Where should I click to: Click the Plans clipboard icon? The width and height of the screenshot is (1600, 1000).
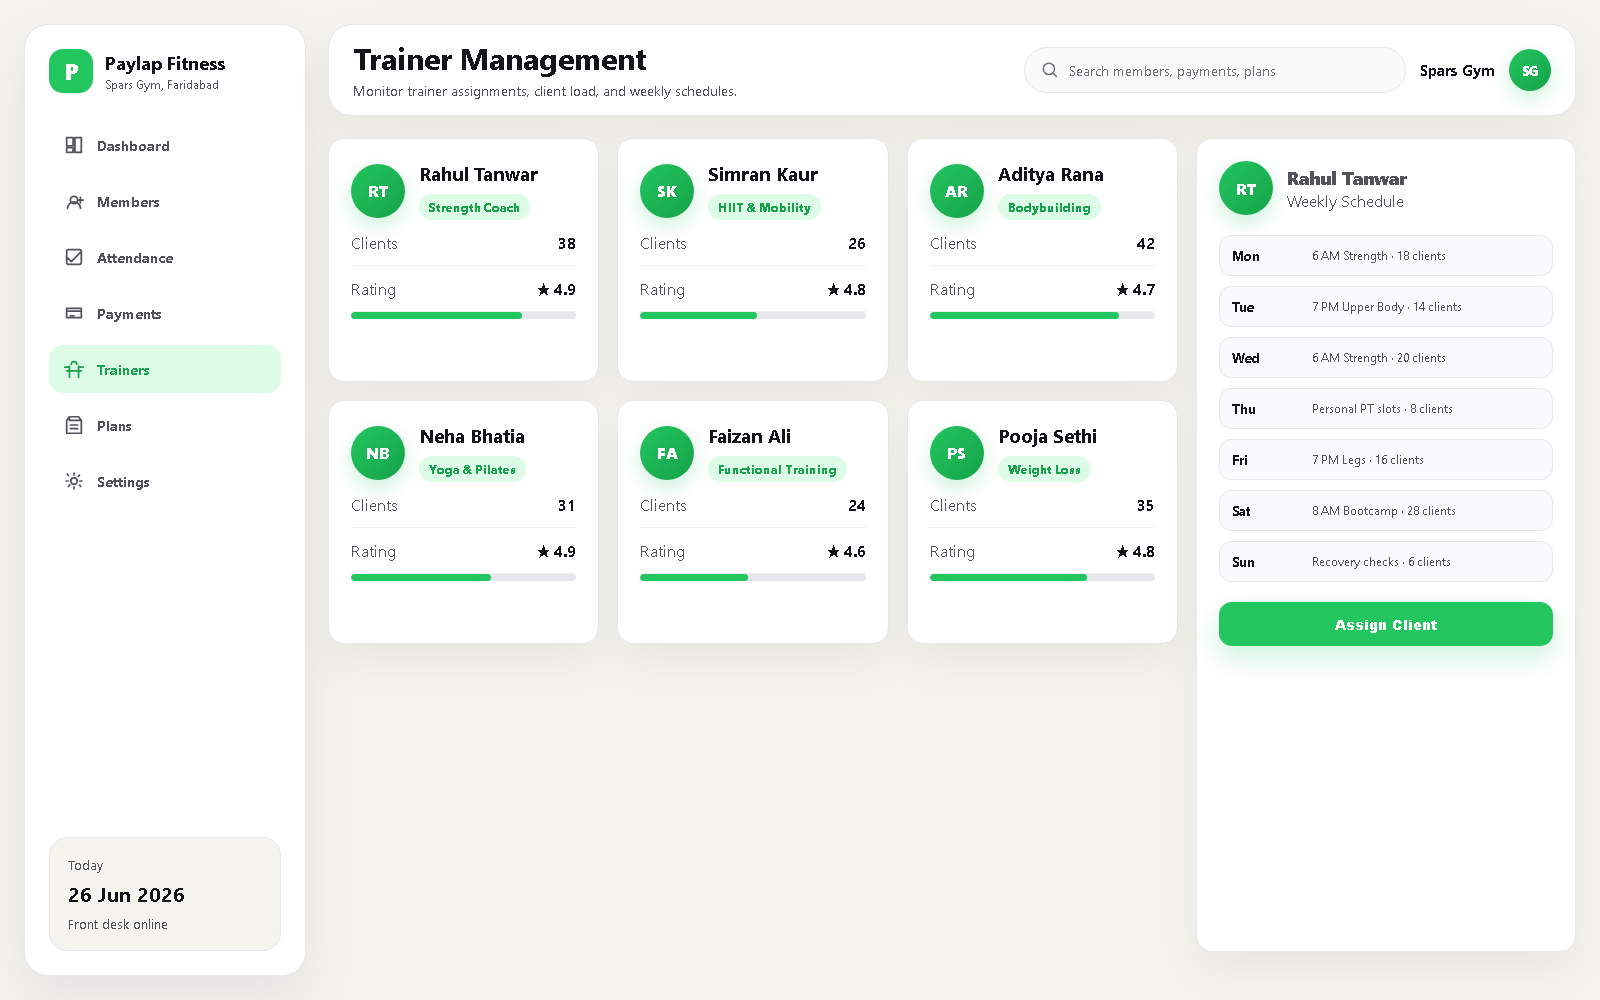74,425
